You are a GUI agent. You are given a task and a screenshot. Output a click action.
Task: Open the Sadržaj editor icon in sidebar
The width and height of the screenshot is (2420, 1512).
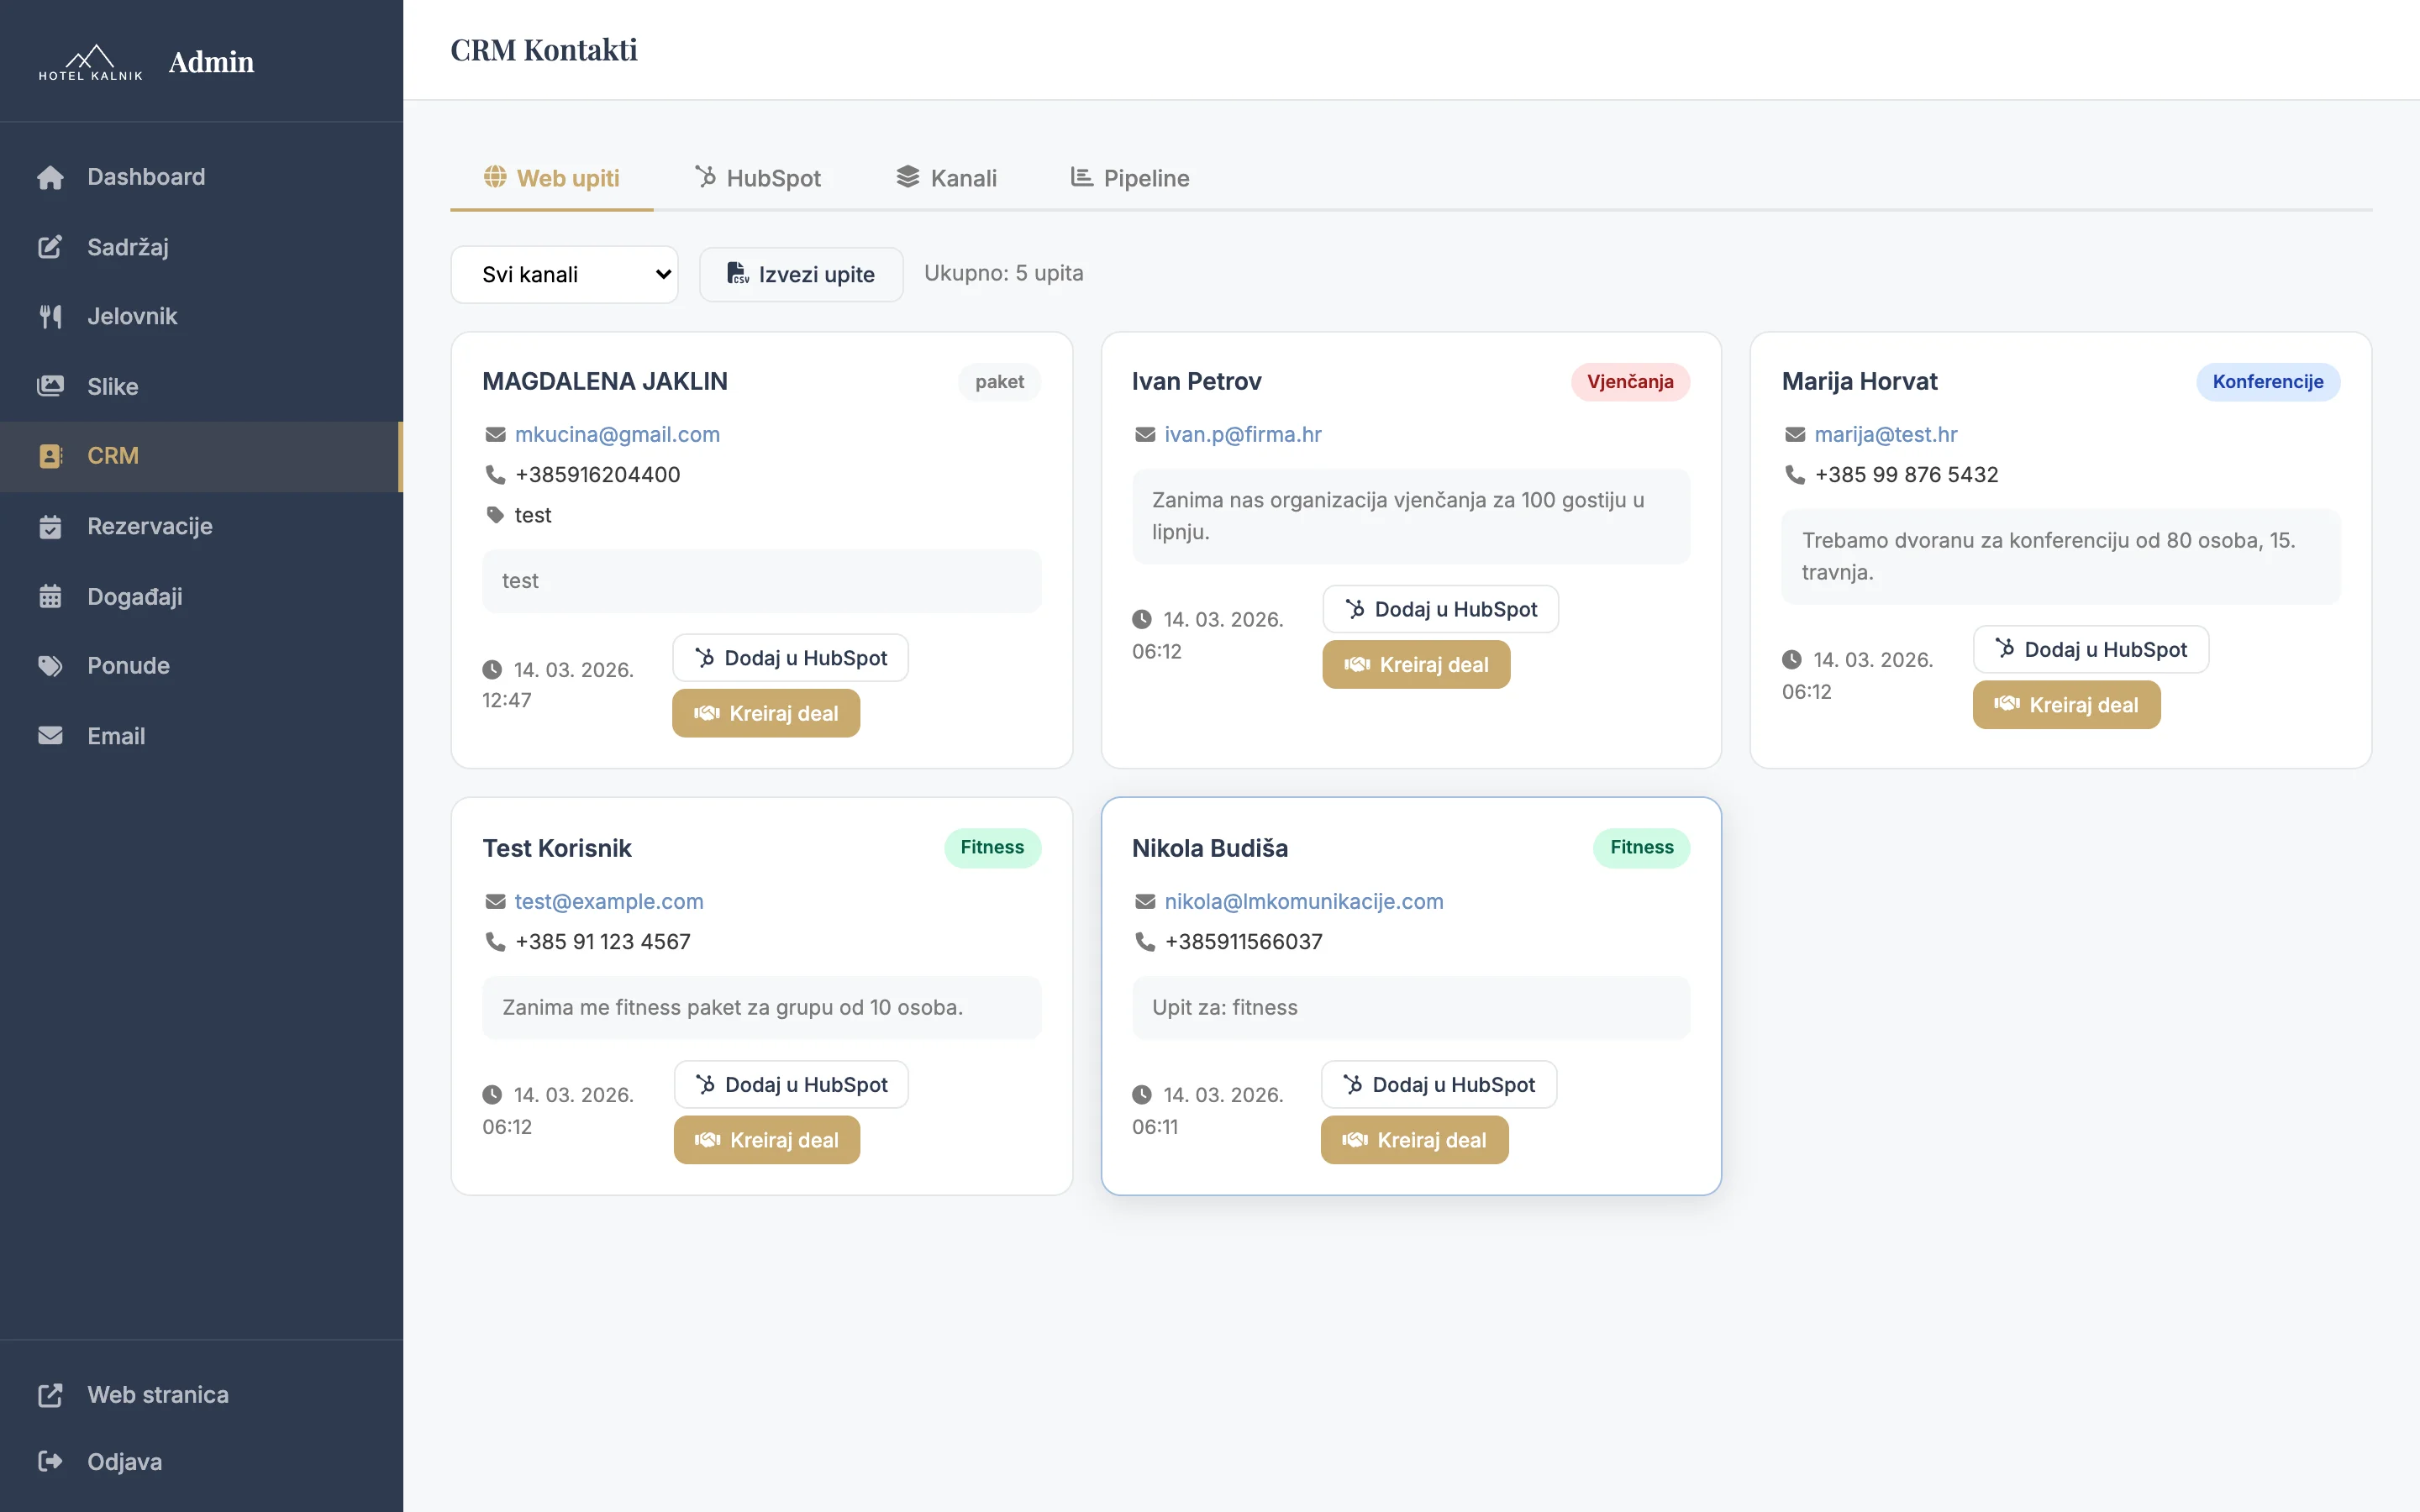pyautogui.click(x=51, y=246)
